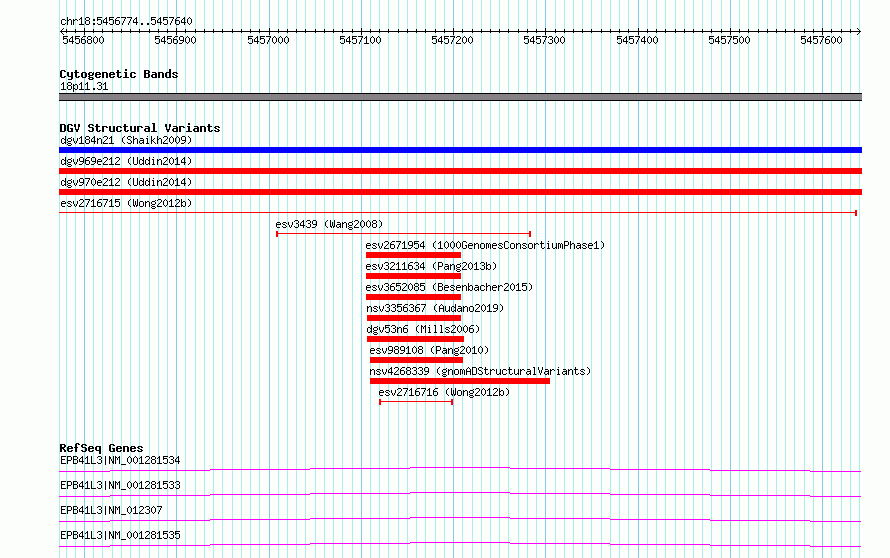Click ruler position 5457300
The height and width of the screenshot is (558, 890).
pos(544,40)
